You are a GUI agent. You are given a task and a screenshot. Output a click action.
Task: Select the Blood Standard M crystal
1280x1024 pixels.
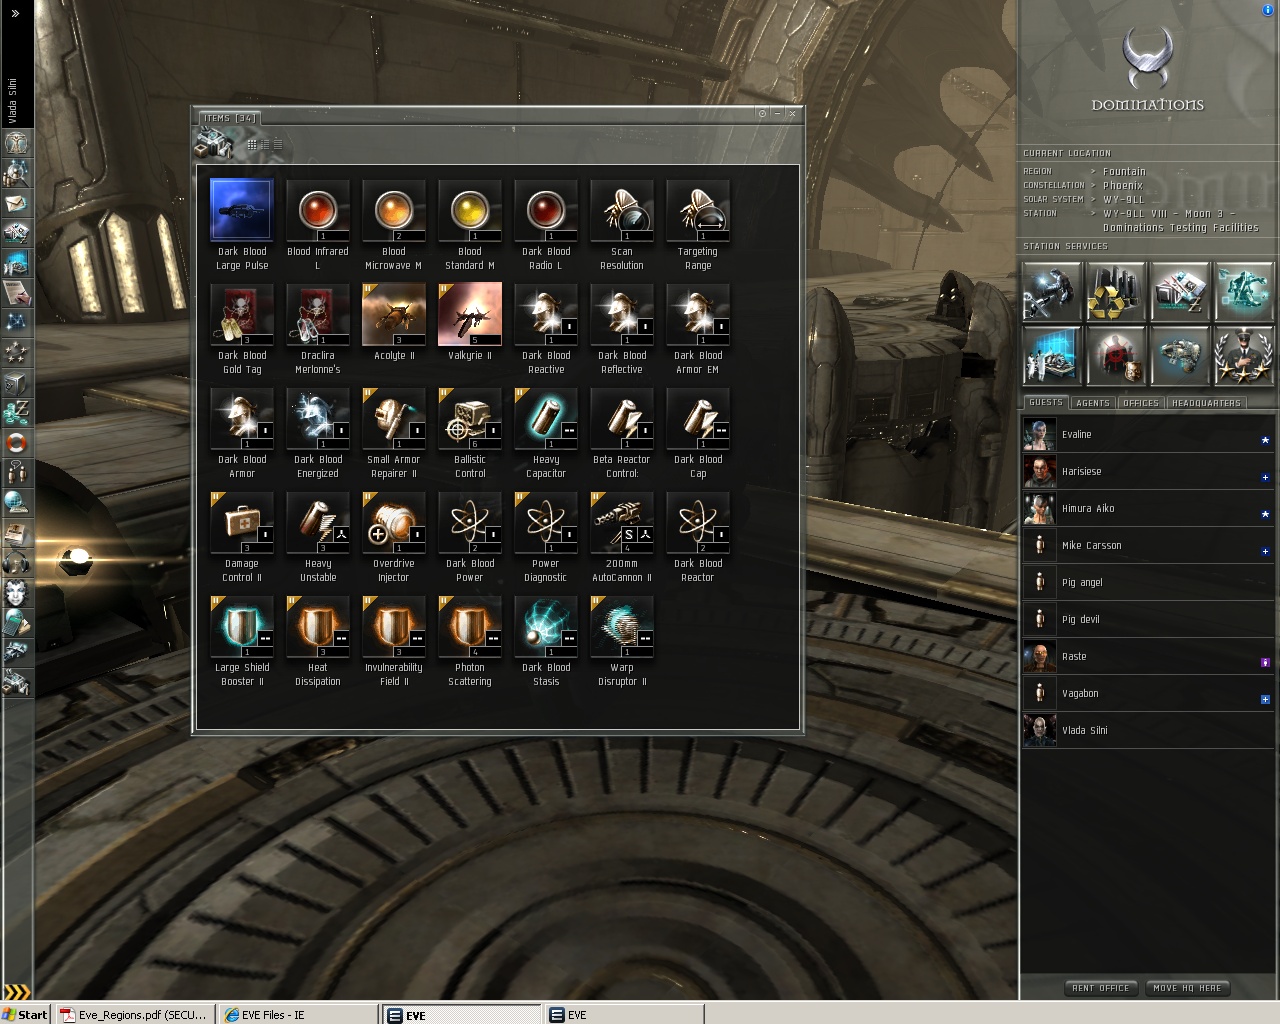click(x=470, y=226)
